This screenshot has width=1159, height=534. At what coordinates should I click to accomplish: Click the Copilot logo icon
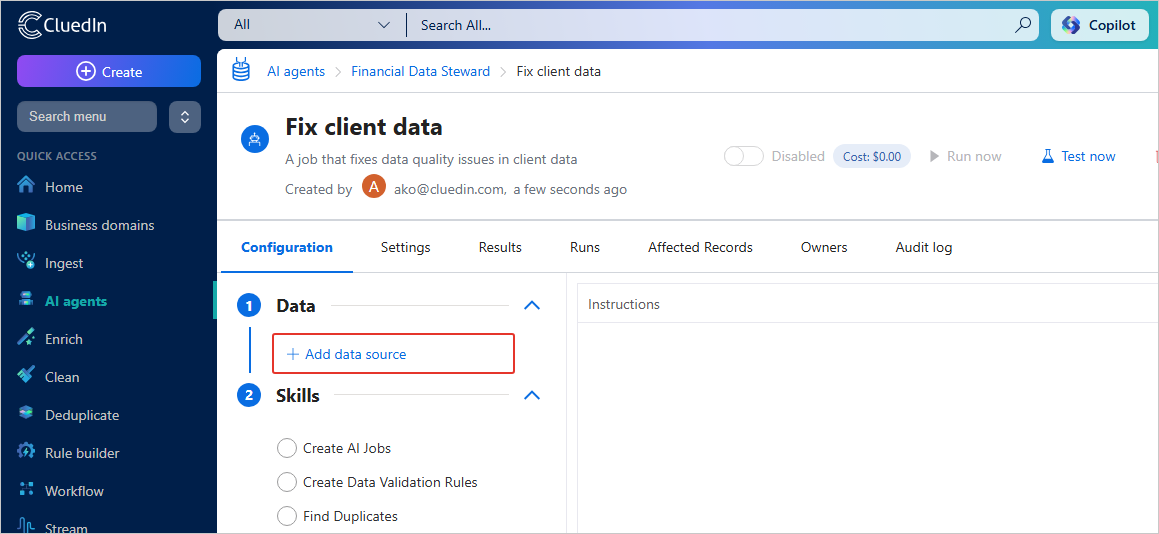pyautogui.click(x=1070, y=25)
